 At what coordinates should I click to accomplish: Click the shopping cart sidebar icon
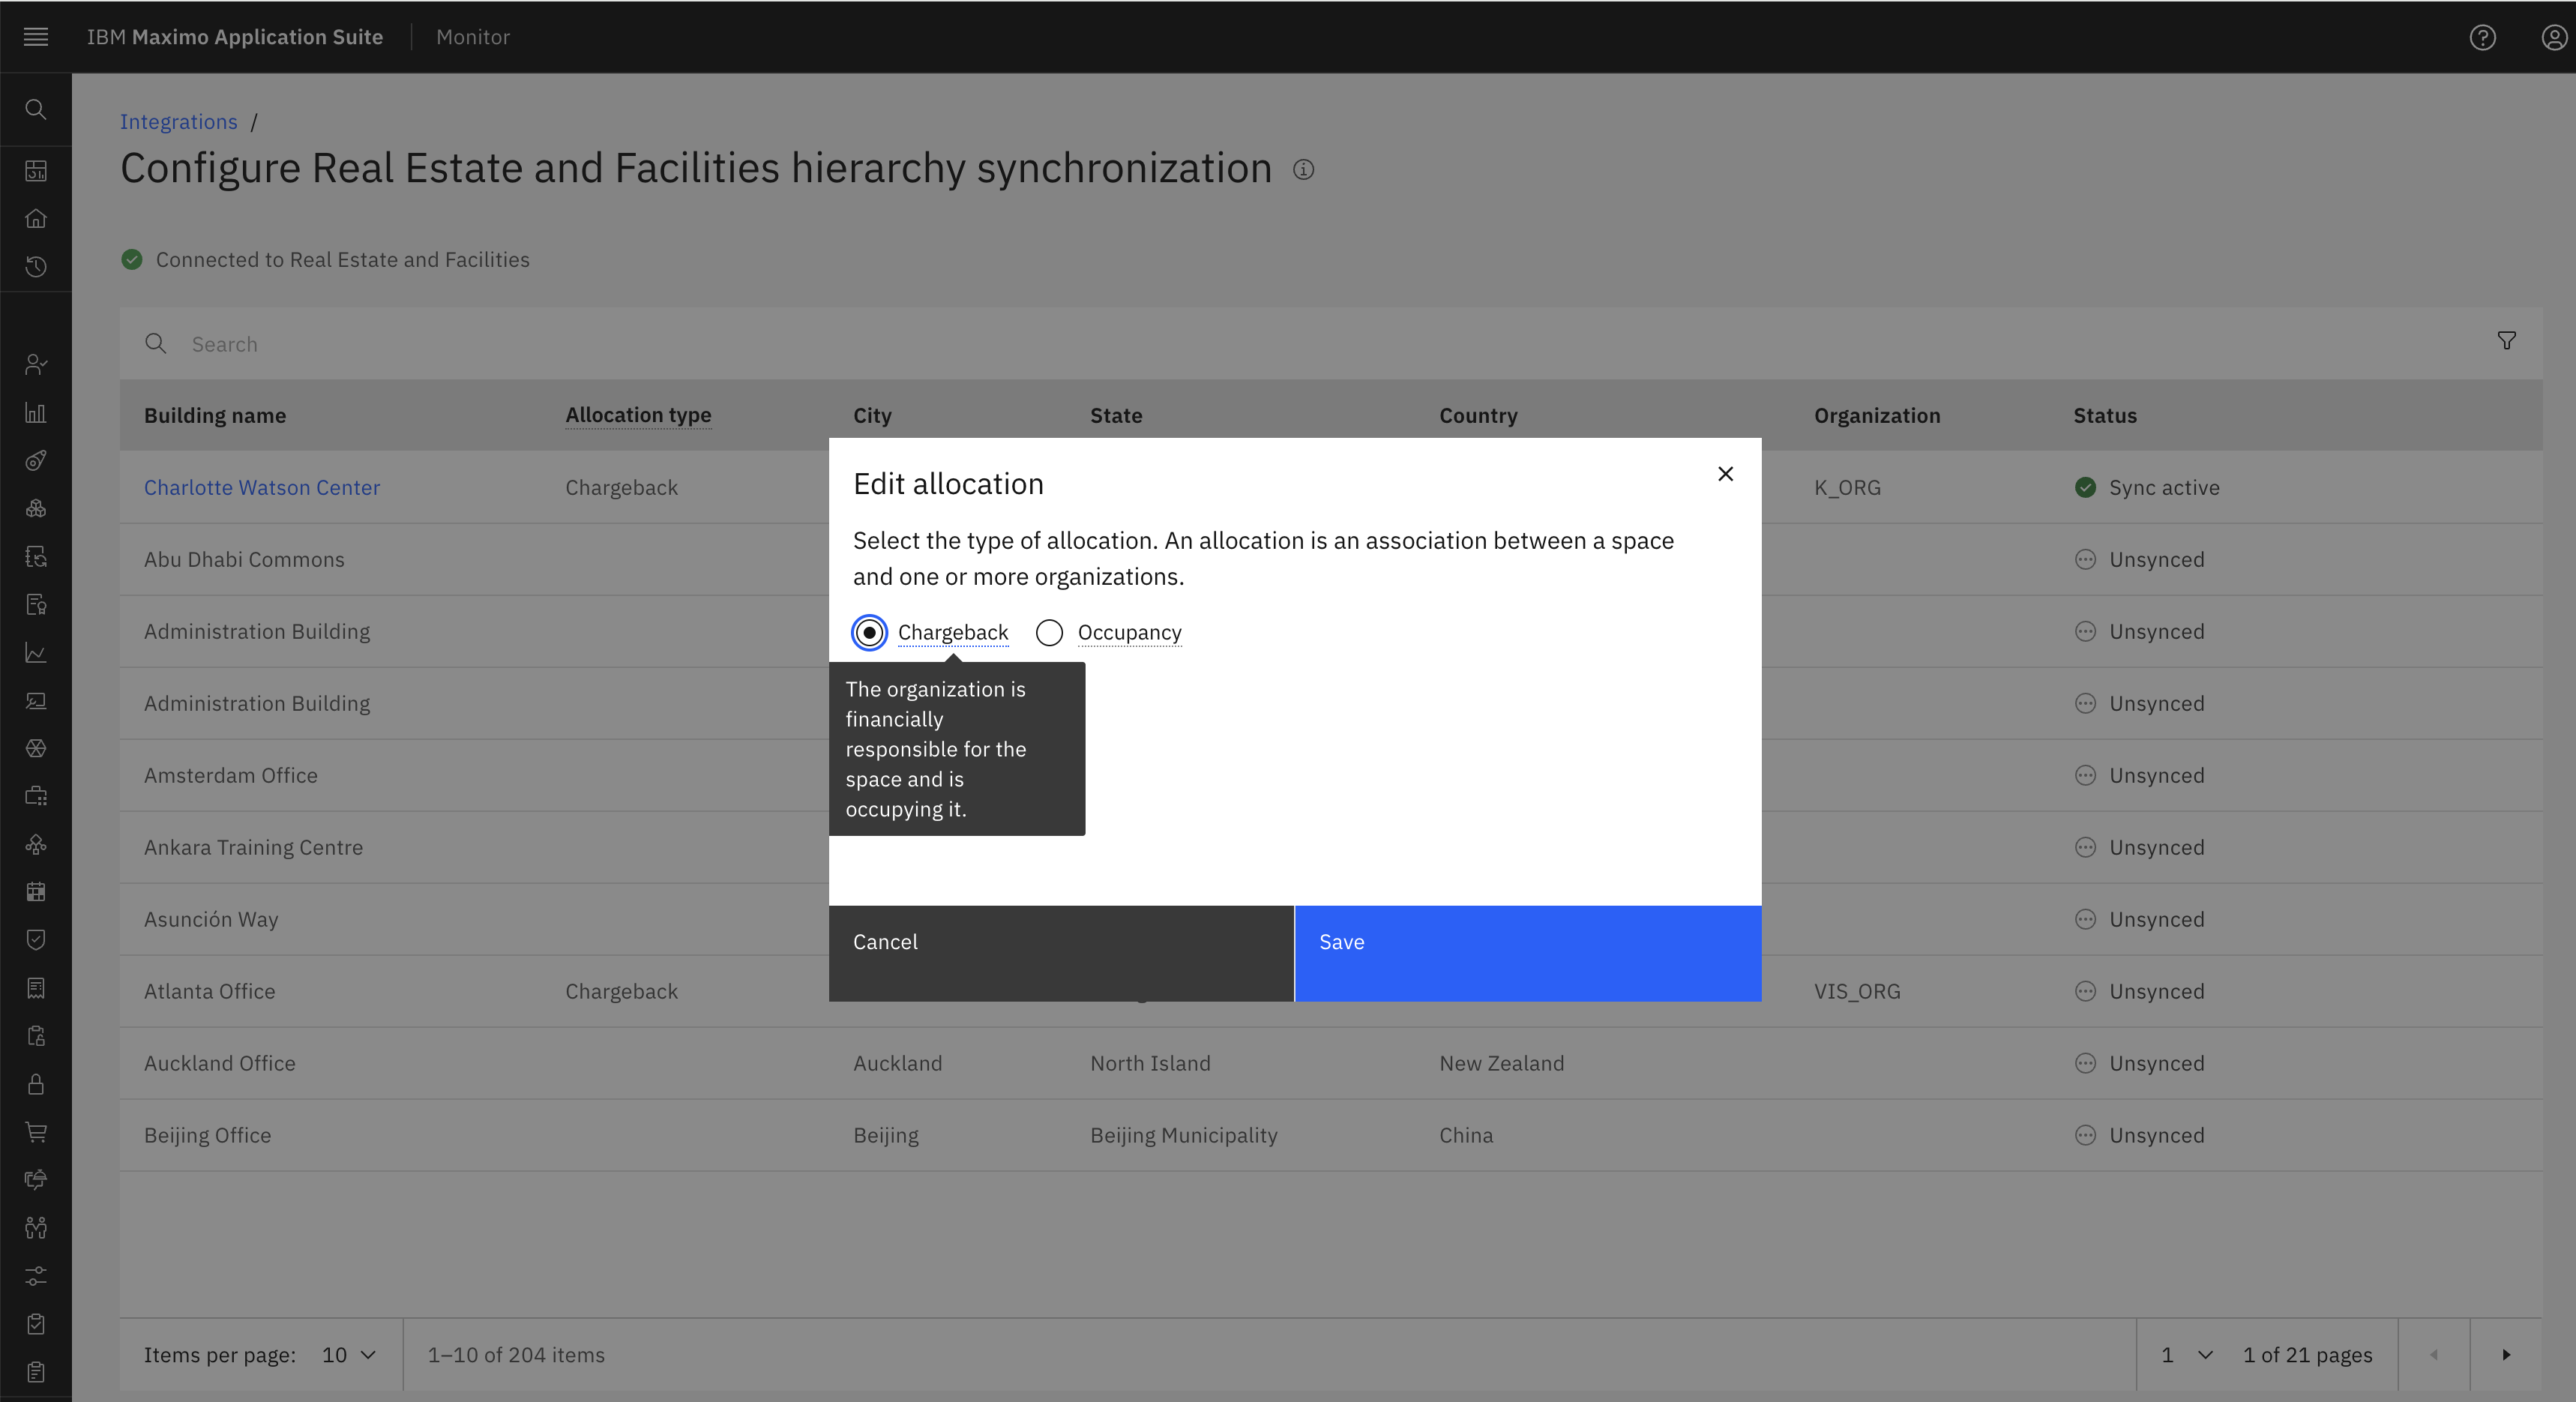pos(36,1132)
